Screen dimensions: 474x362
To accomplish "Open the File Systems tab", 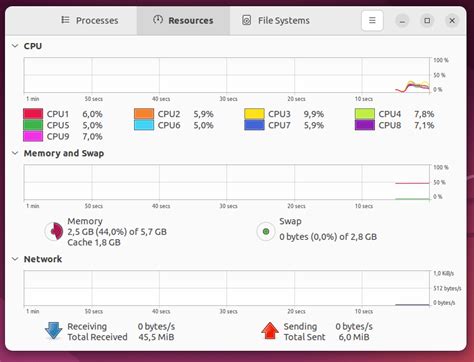I will (276, 21).
